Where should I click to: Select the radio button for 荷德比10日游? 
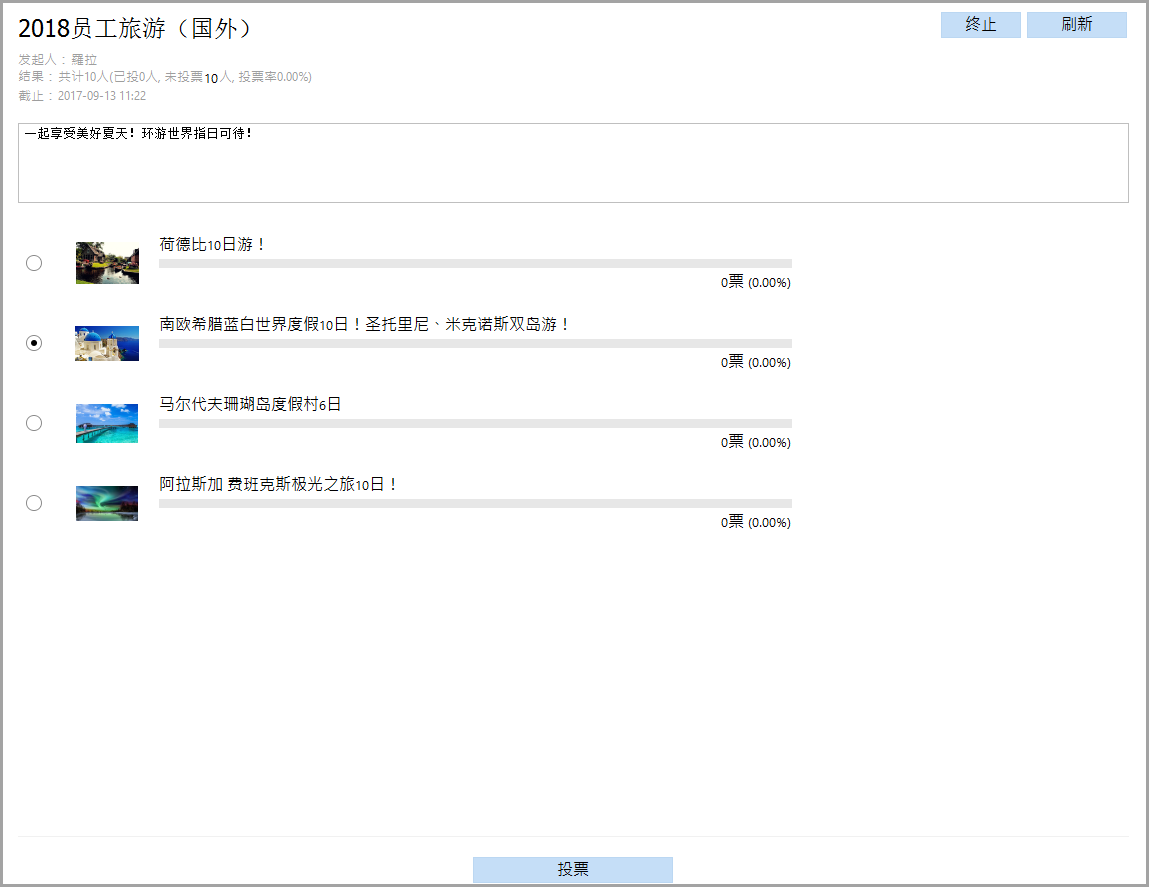click(x=34, y=263)
